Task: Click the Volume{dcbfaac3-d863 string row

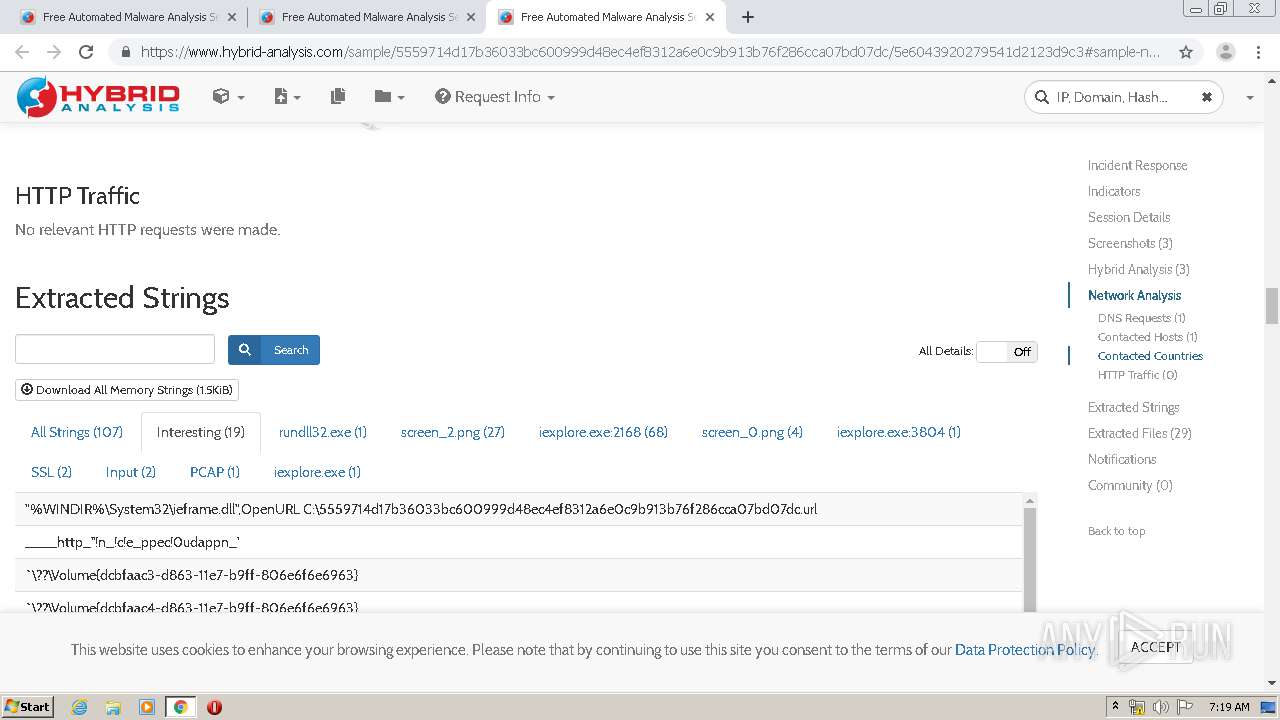Action: (519, 575)
